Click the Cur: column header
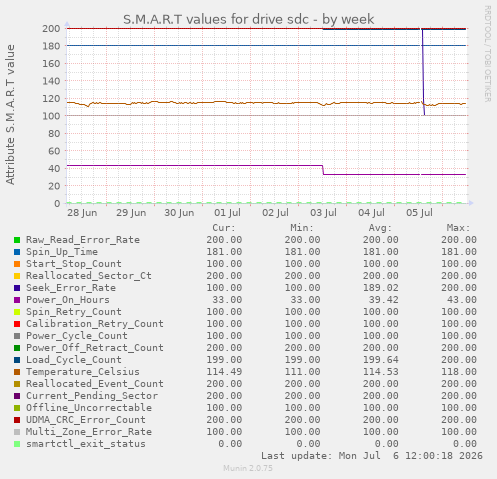Image resolution: width=497 pixels, height=479 pixels. click(224, 228)
